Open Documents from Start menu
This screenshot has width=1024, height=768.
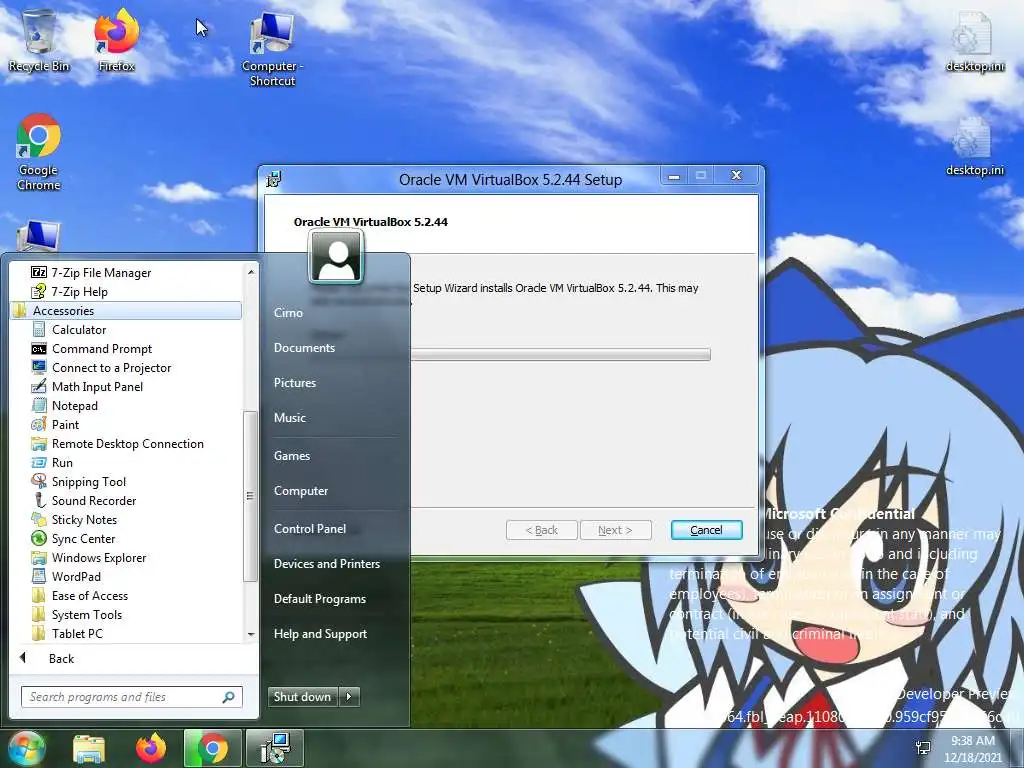pyautogui.click(x=304, y=348)
